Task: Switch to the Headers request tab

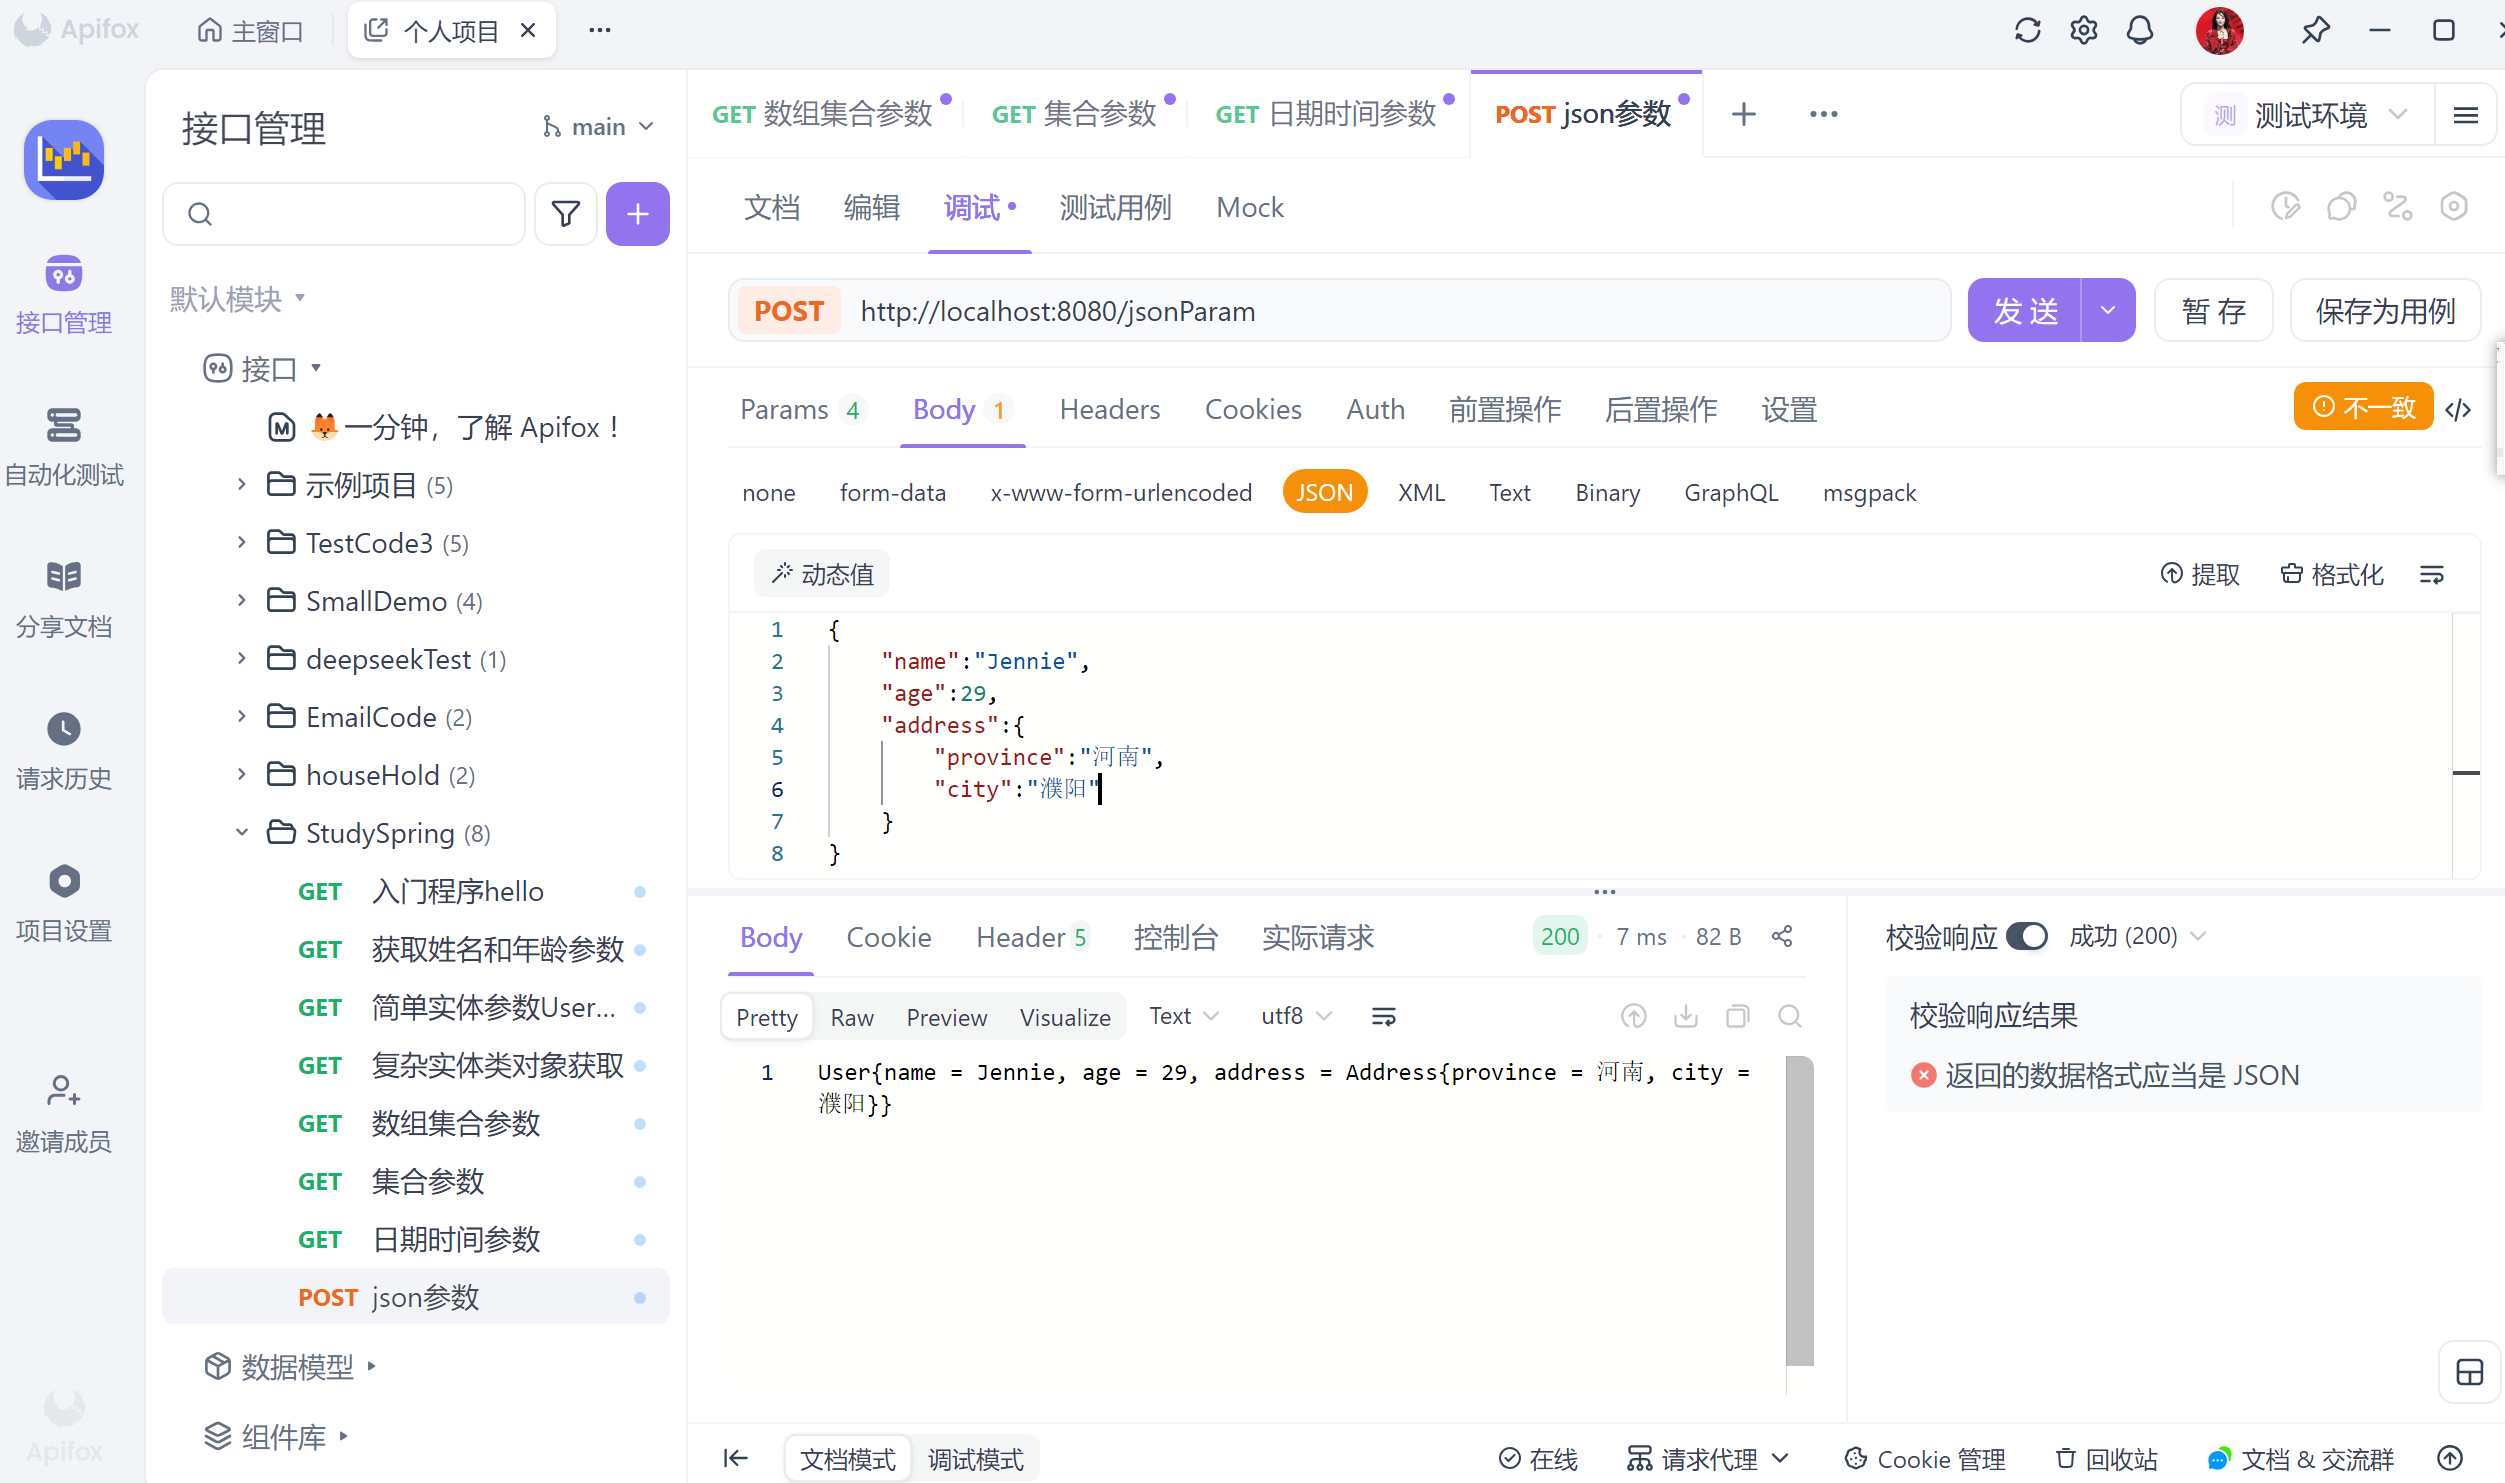Action: 1109,409
